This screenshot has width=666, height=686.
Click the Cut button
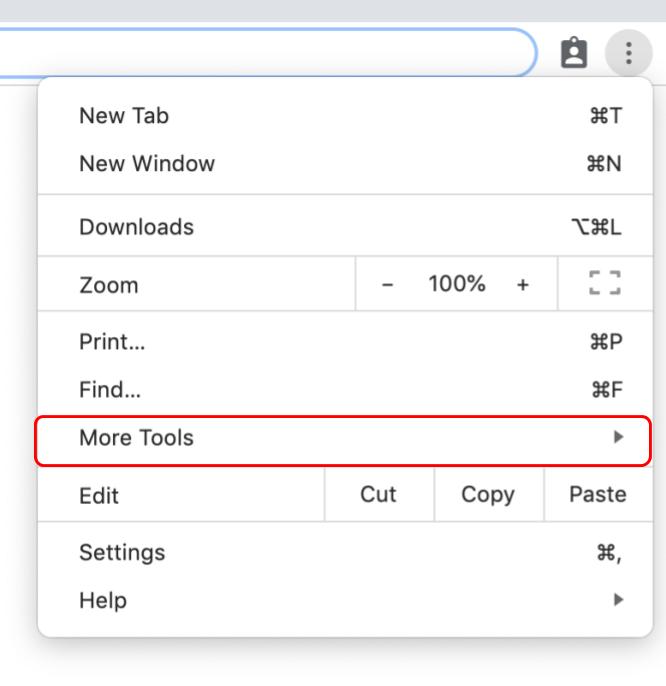[x=379, y=495]
